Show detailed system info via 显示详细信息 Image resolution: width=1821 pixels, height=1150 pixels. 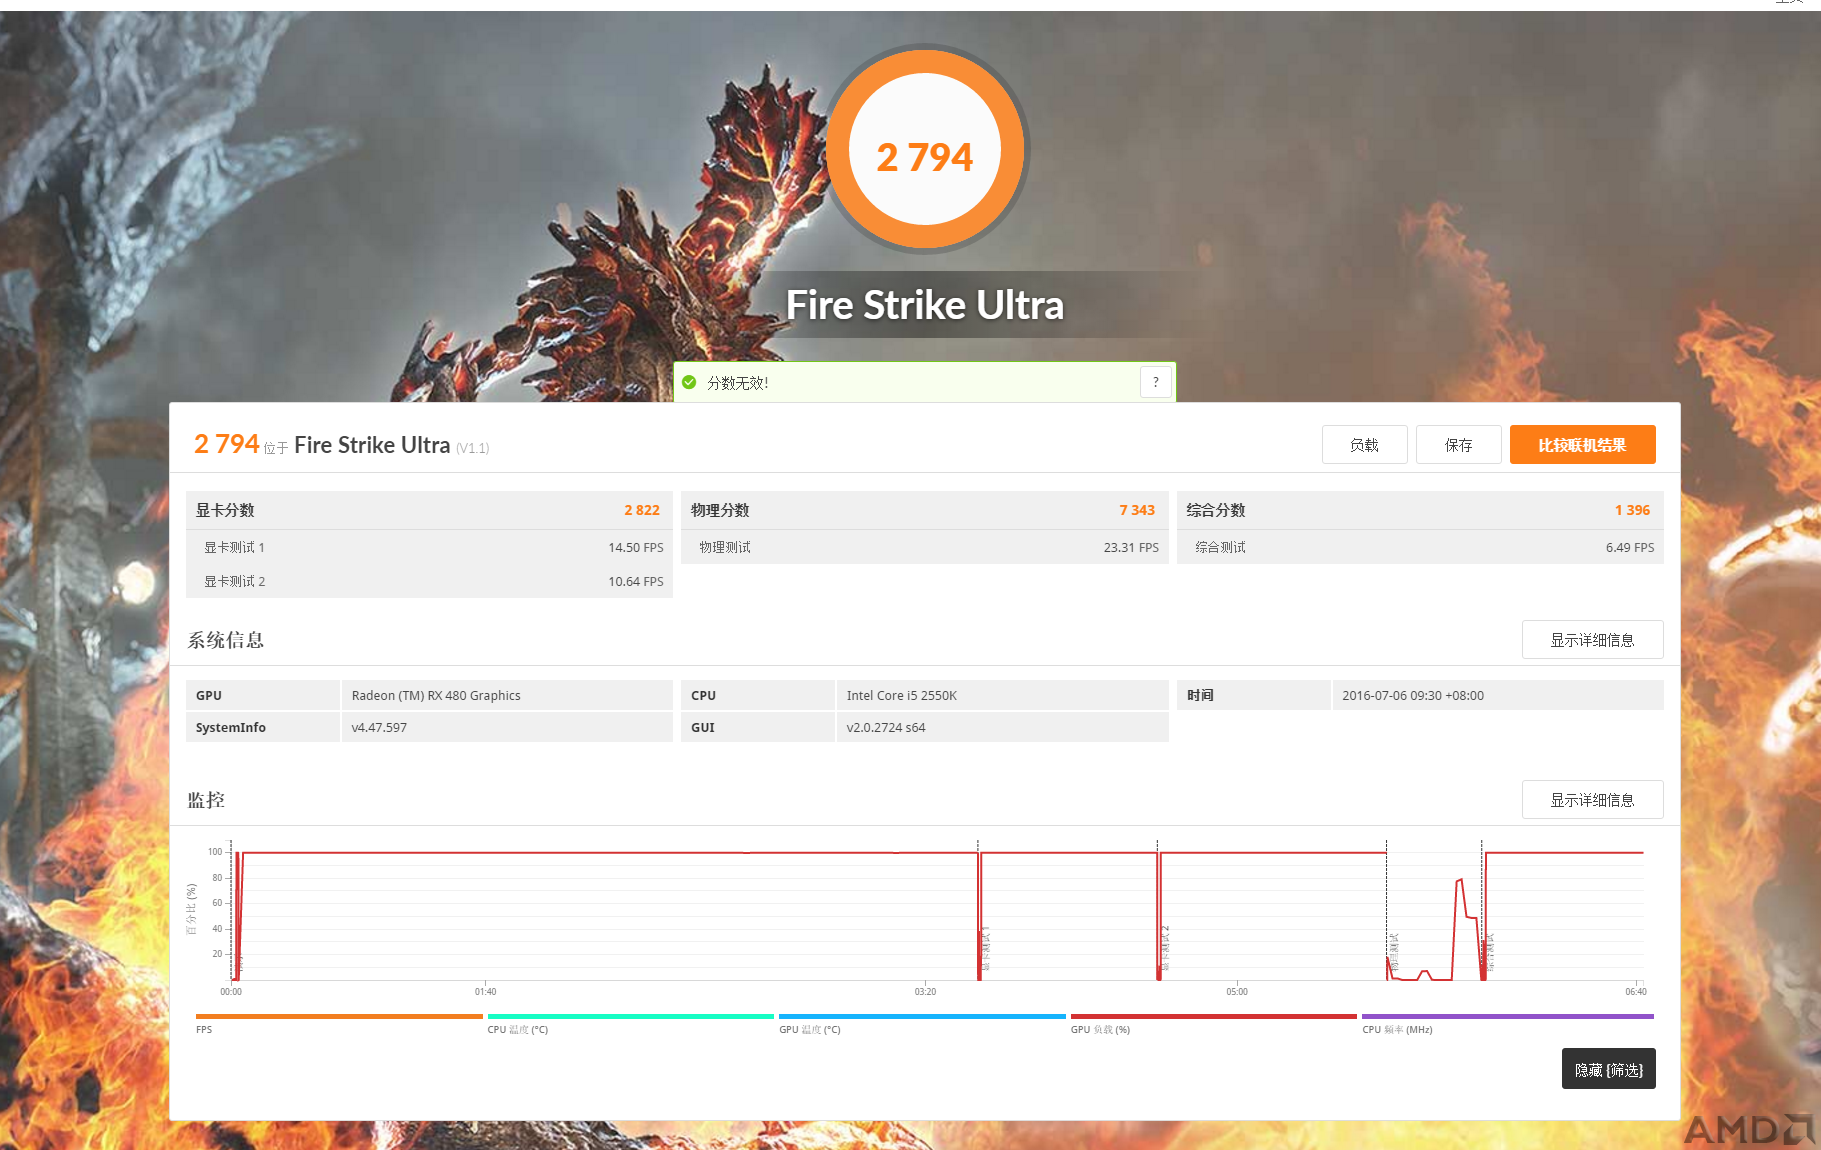[1592, 640]
